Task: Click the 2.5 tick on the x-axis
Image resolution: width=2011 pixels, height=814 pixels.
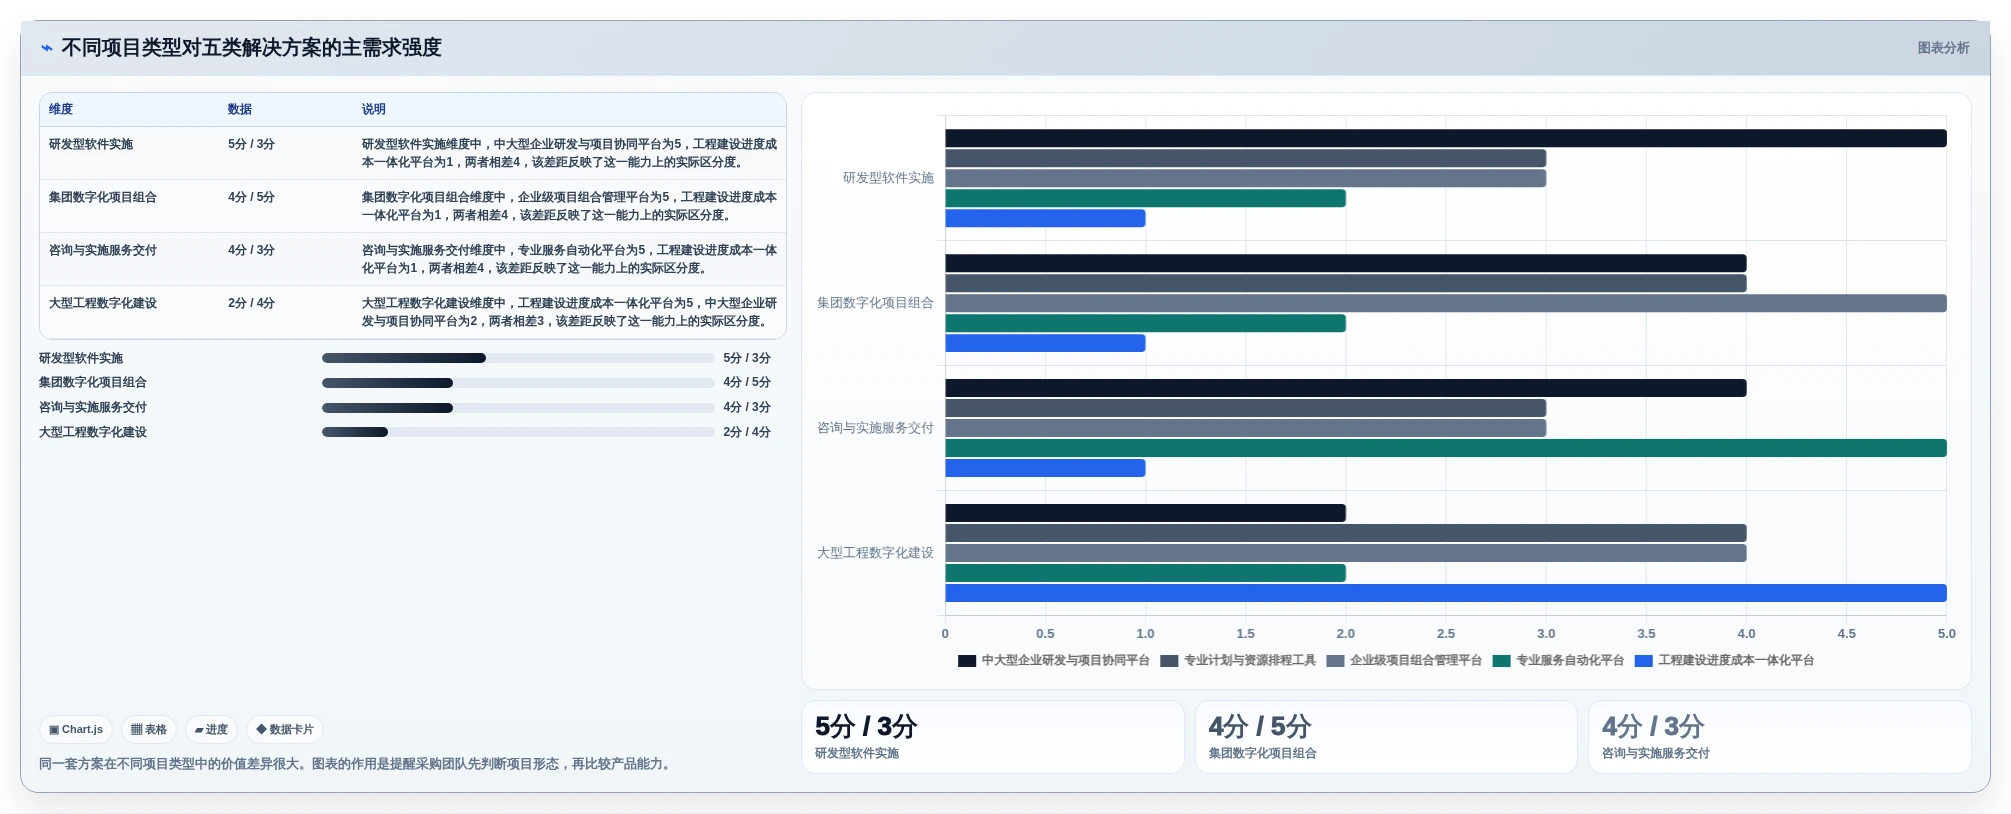Action: [1446, 634]
